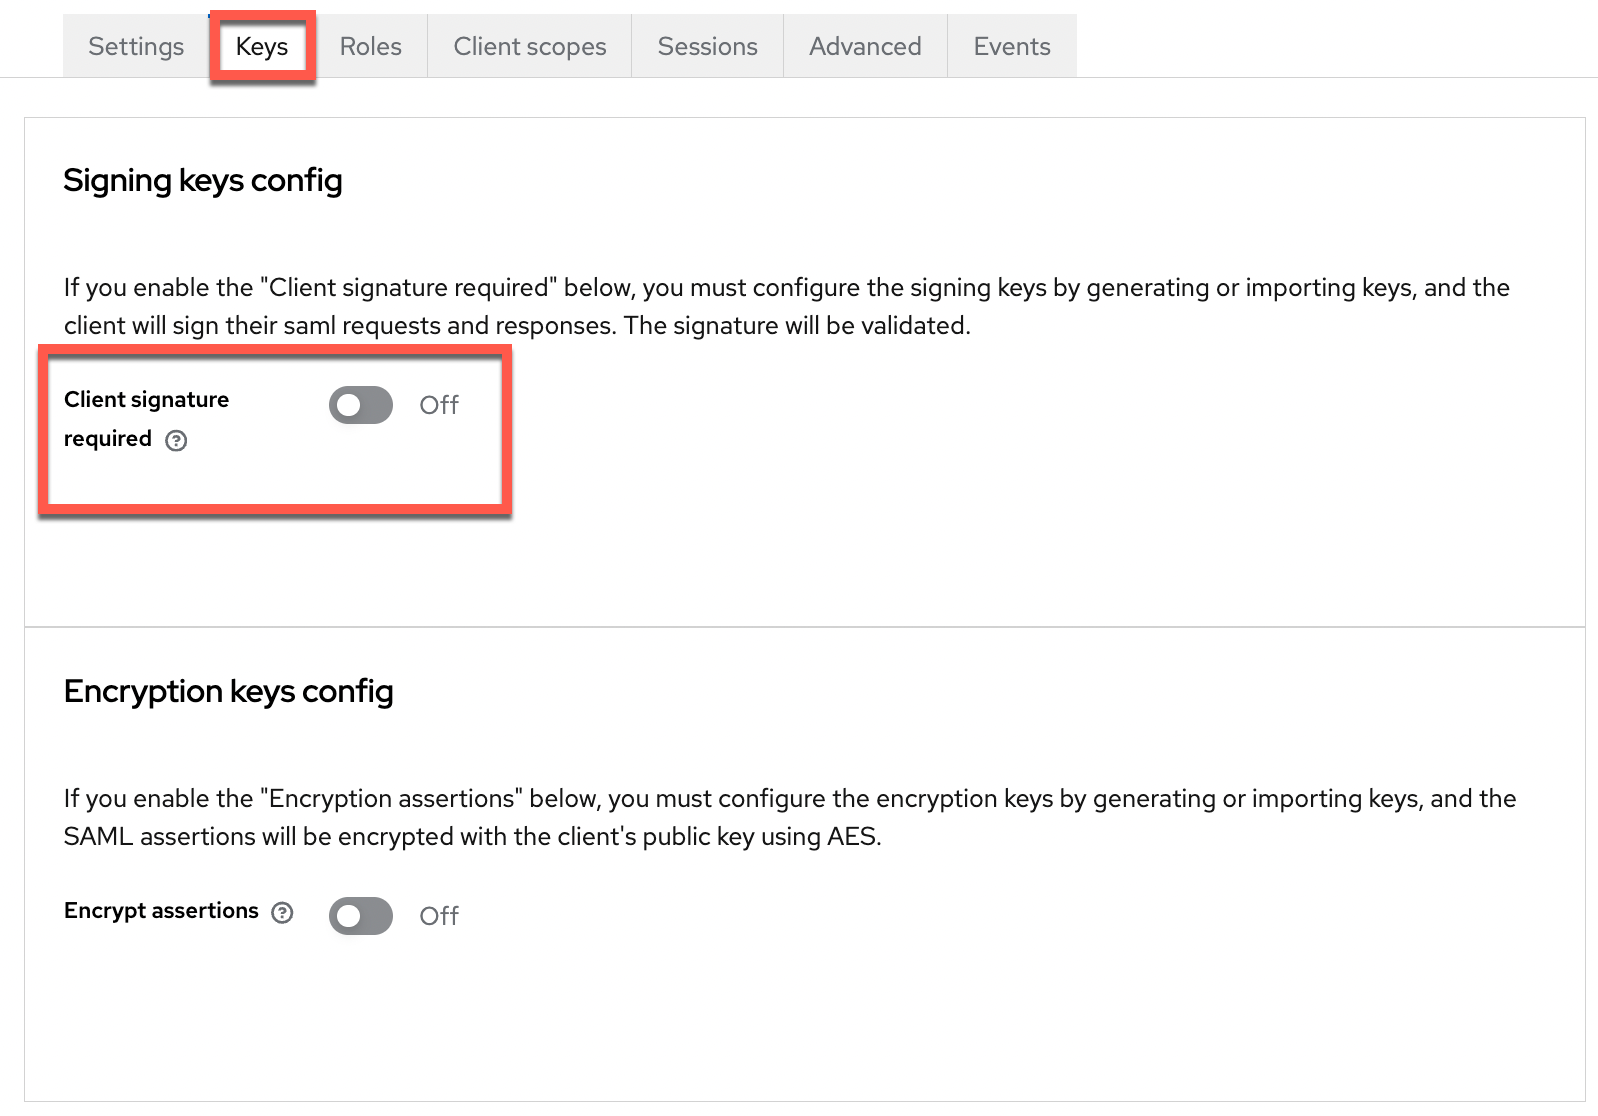This screenshot has height=1116, width=1598.
Task: Enable the Client signature required switch
Action: (361, 405)
